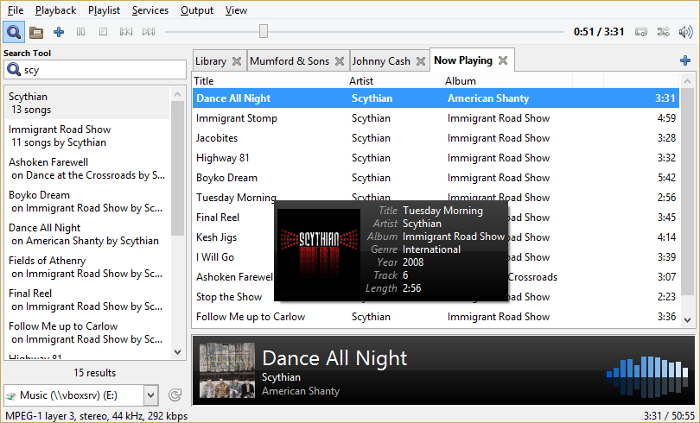This screenshot has width=700, height=423.
Task: Toggle shuffle mode icon
Action: coord(663,32)
